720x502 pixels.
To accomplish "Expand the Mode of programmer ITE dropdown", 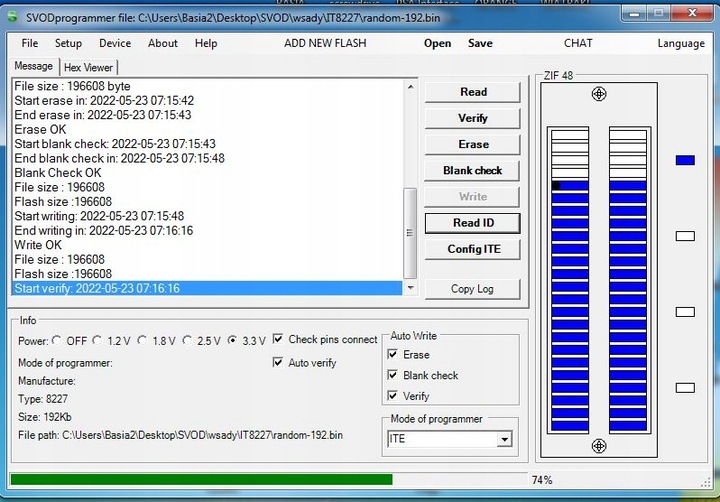I will point(504,439).
